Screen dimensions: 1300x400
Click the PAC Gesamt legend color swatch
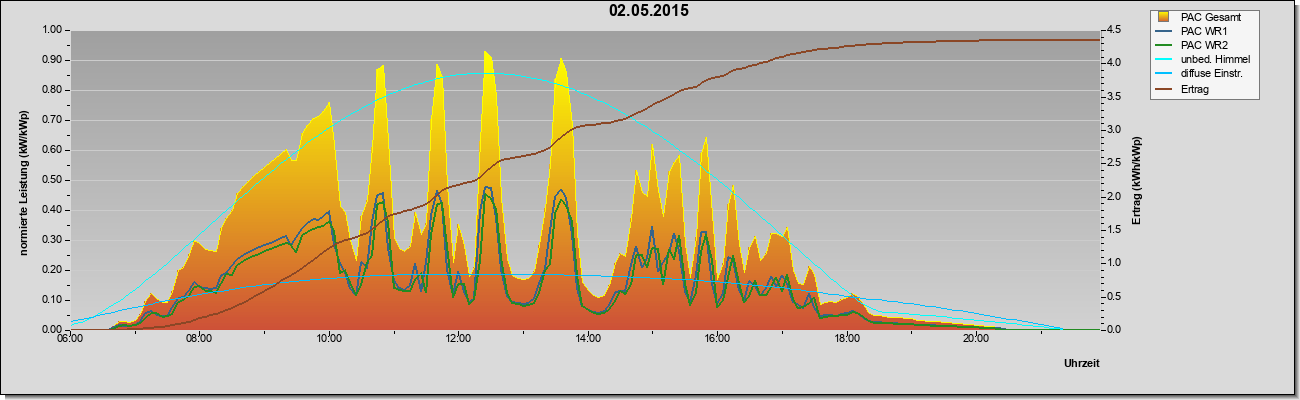click(x=1164, y=17)
